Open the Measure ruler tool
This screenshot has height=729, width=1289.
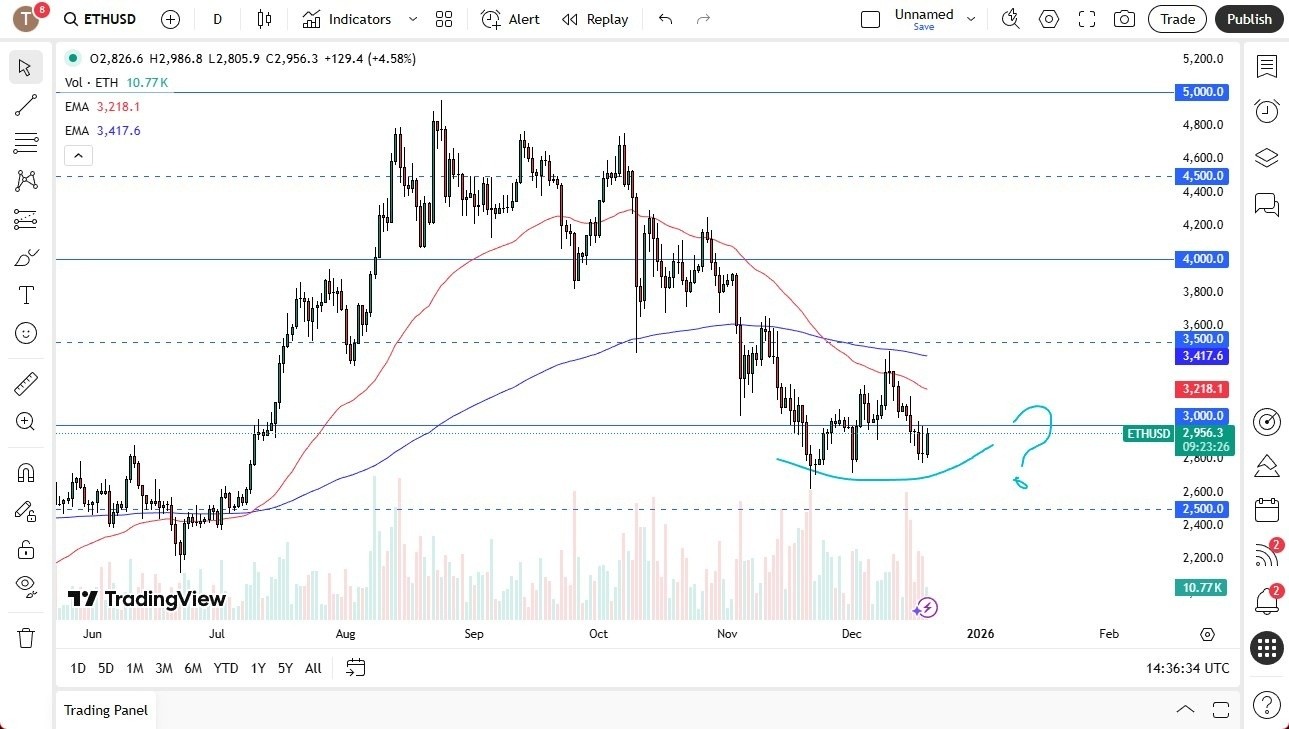pos(25,383)
